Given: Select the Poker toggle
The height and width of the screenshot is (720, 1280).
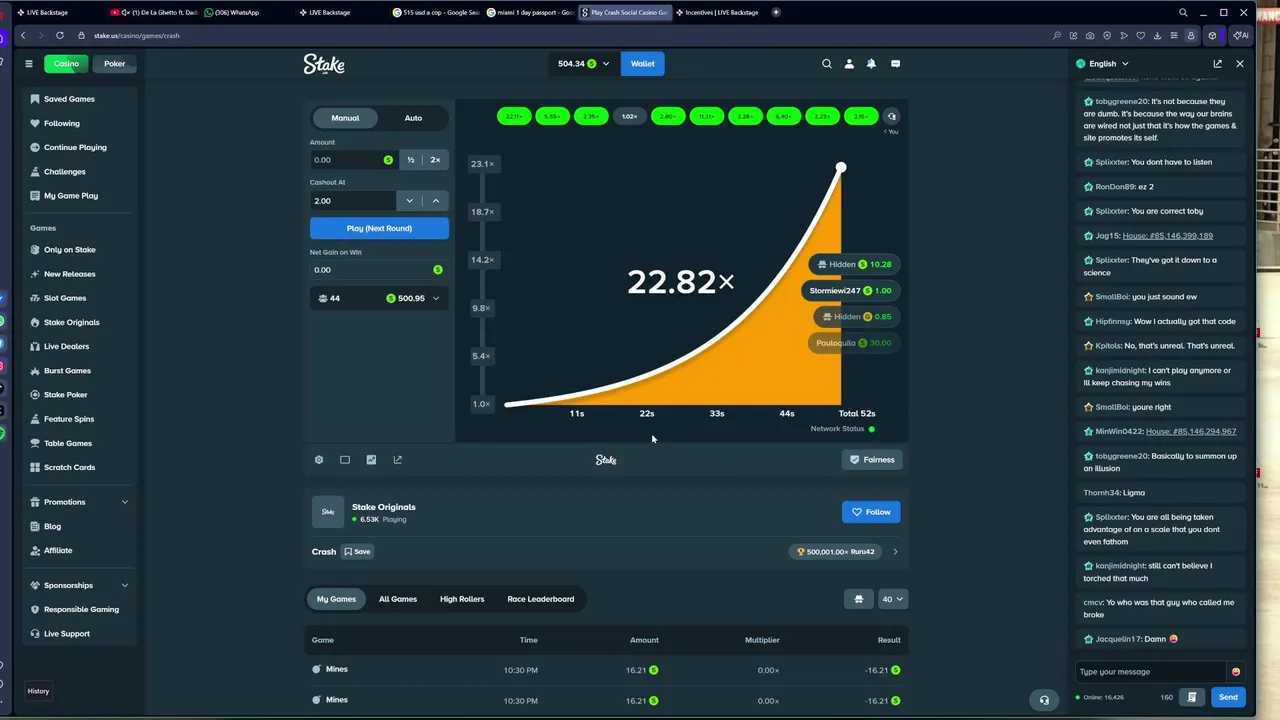Looking at the screenshot, I should coord(115,64).
